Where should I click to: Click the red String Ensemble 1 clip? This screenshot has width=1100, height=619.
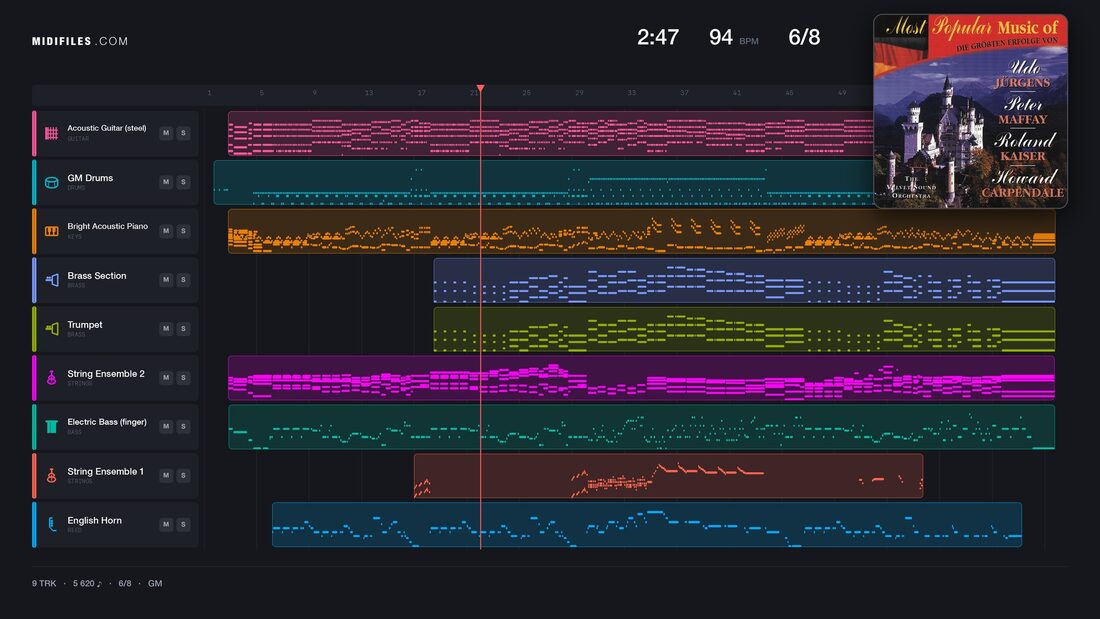coord(669,476)
